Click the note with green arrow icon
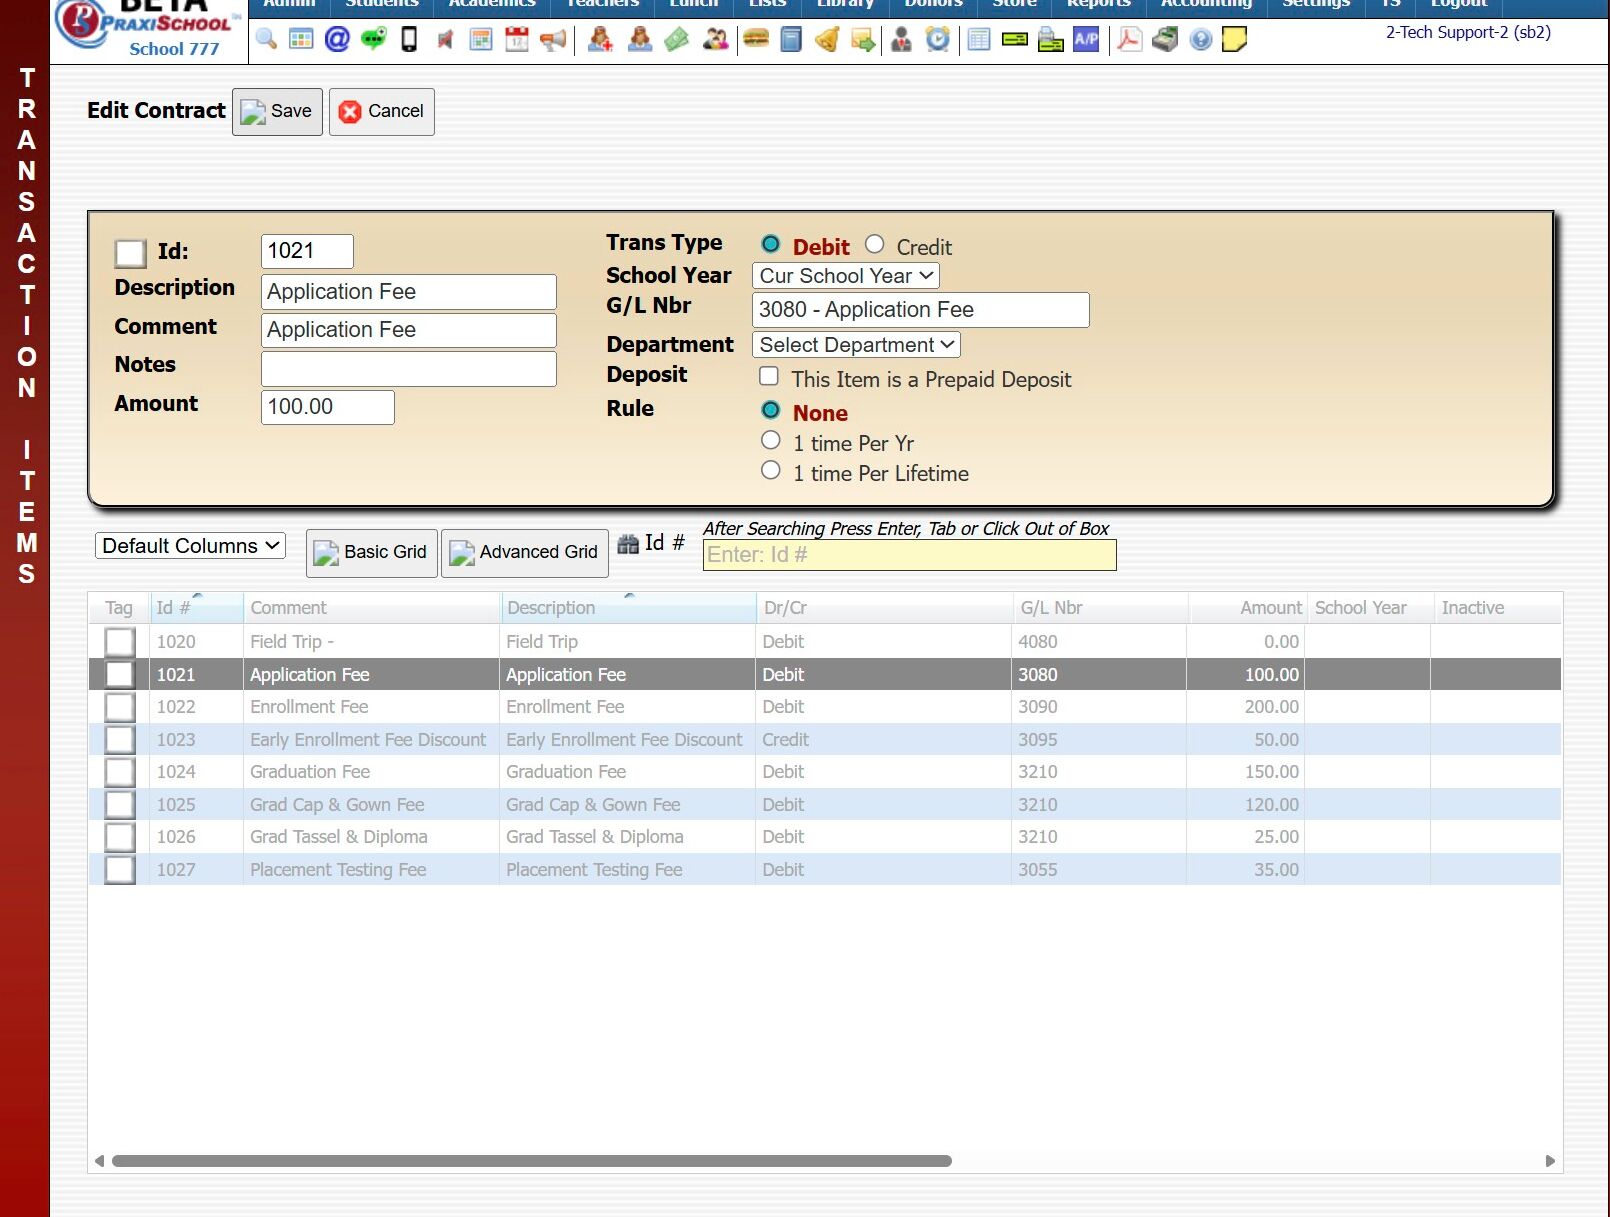Viewport: 1610px width, 1217px height. click(x=863, y=40)
